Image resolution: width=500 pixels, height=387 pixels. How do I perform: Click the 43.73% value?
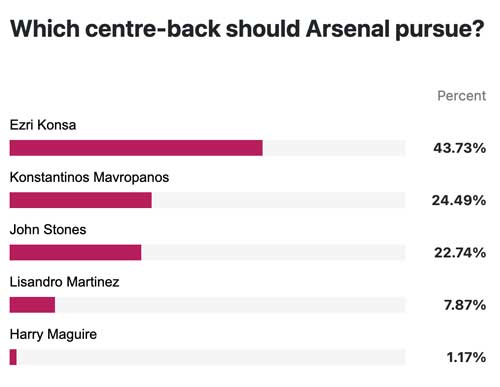[459, 148]
